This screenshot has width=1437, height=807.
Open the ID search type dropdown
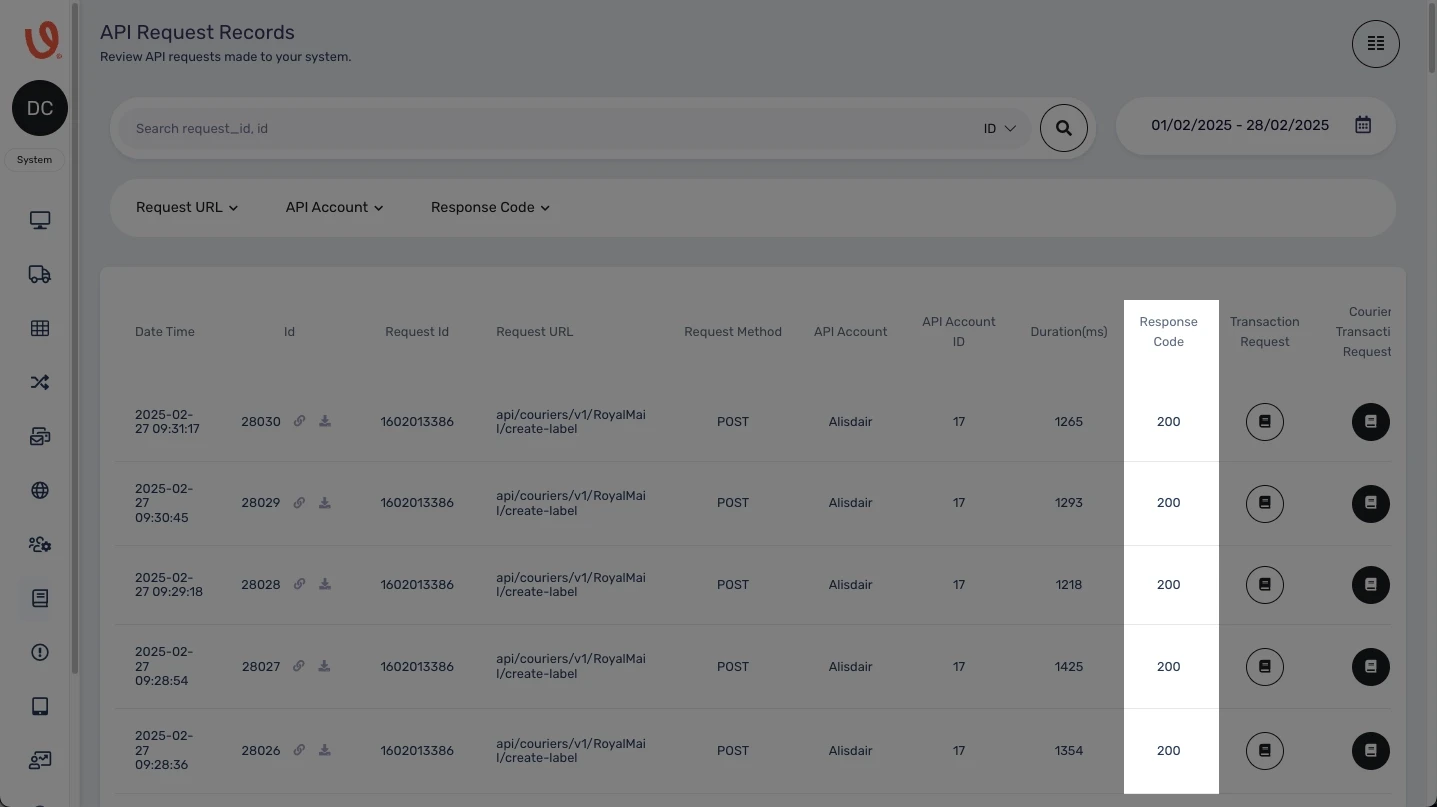pos(999,128)
